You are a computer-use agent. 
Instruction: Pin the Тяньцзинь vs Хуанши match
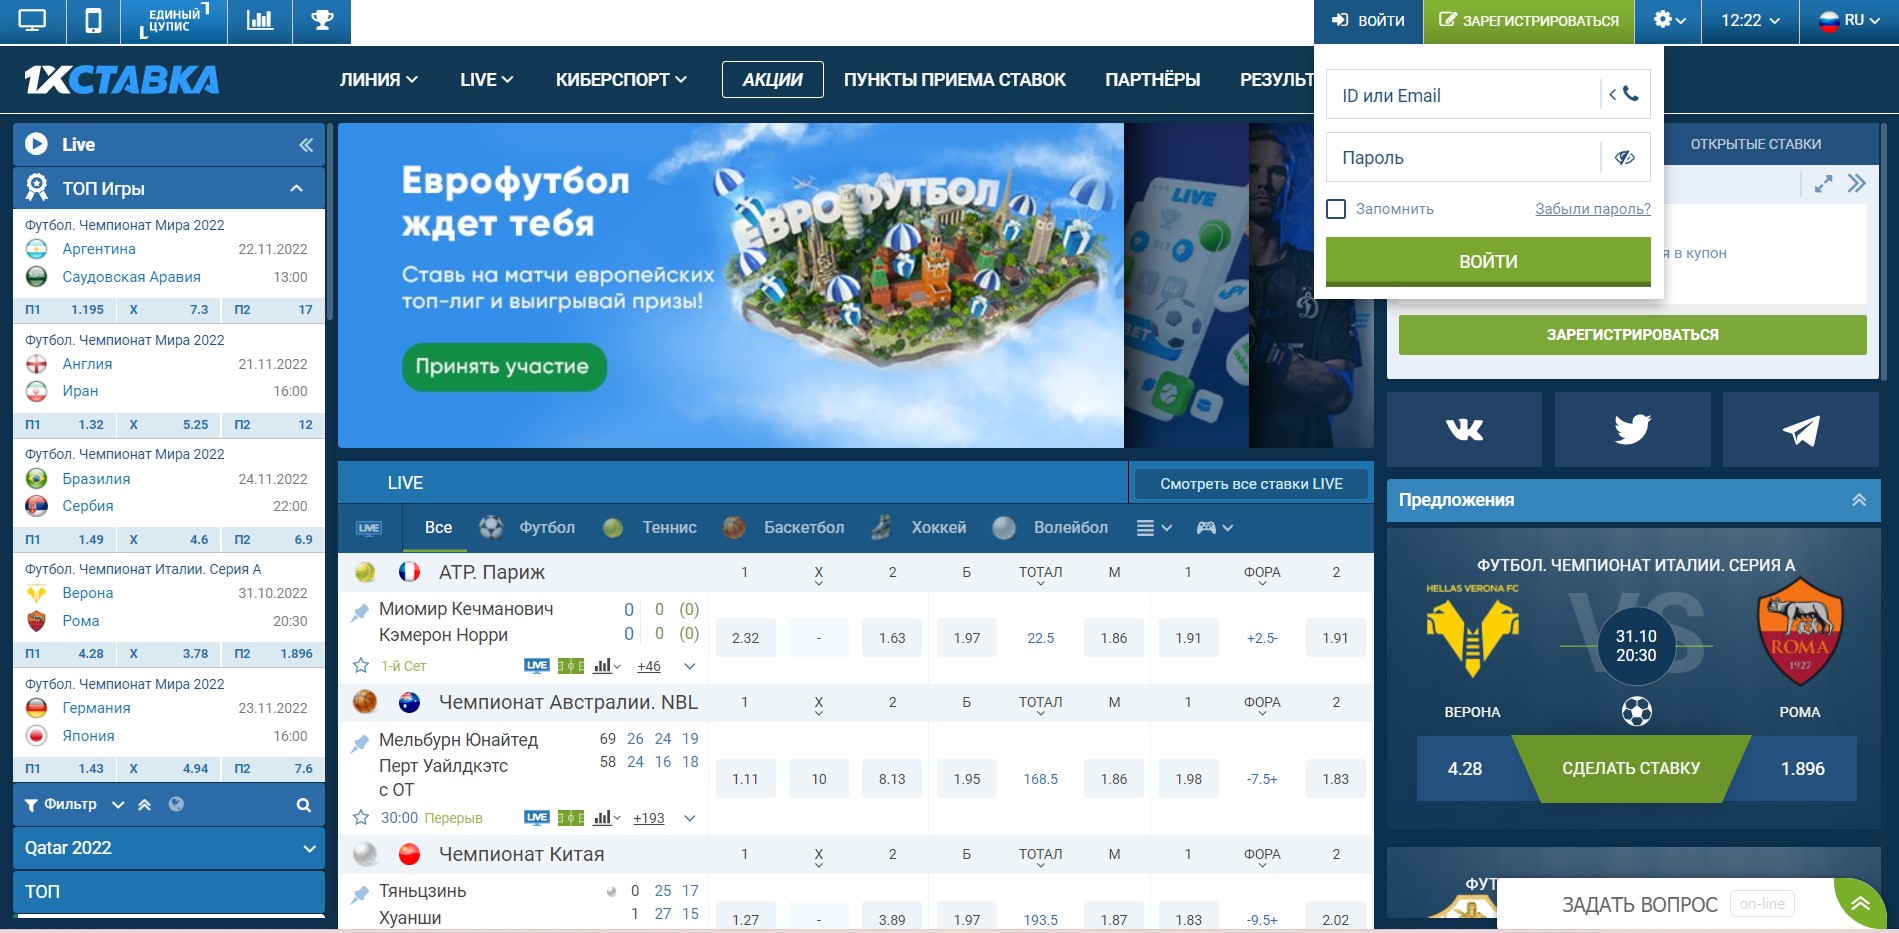[x=359, y=894]
